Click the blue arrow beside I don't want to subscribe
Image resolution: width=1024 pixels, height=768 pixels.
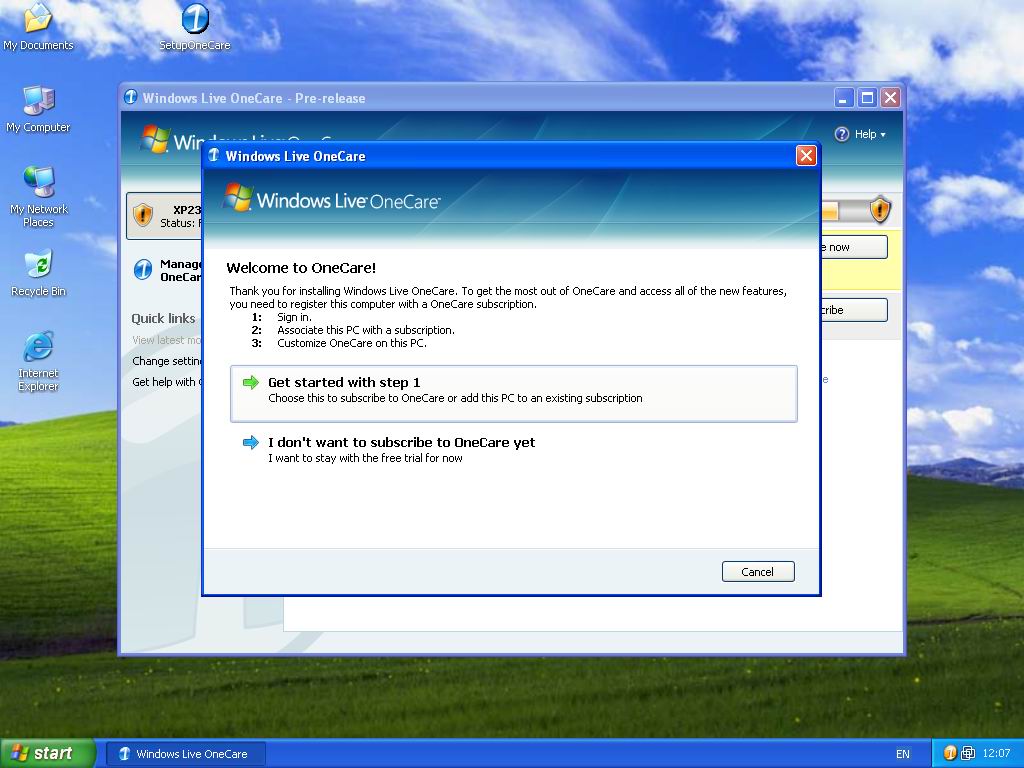(x=251, y=443)
